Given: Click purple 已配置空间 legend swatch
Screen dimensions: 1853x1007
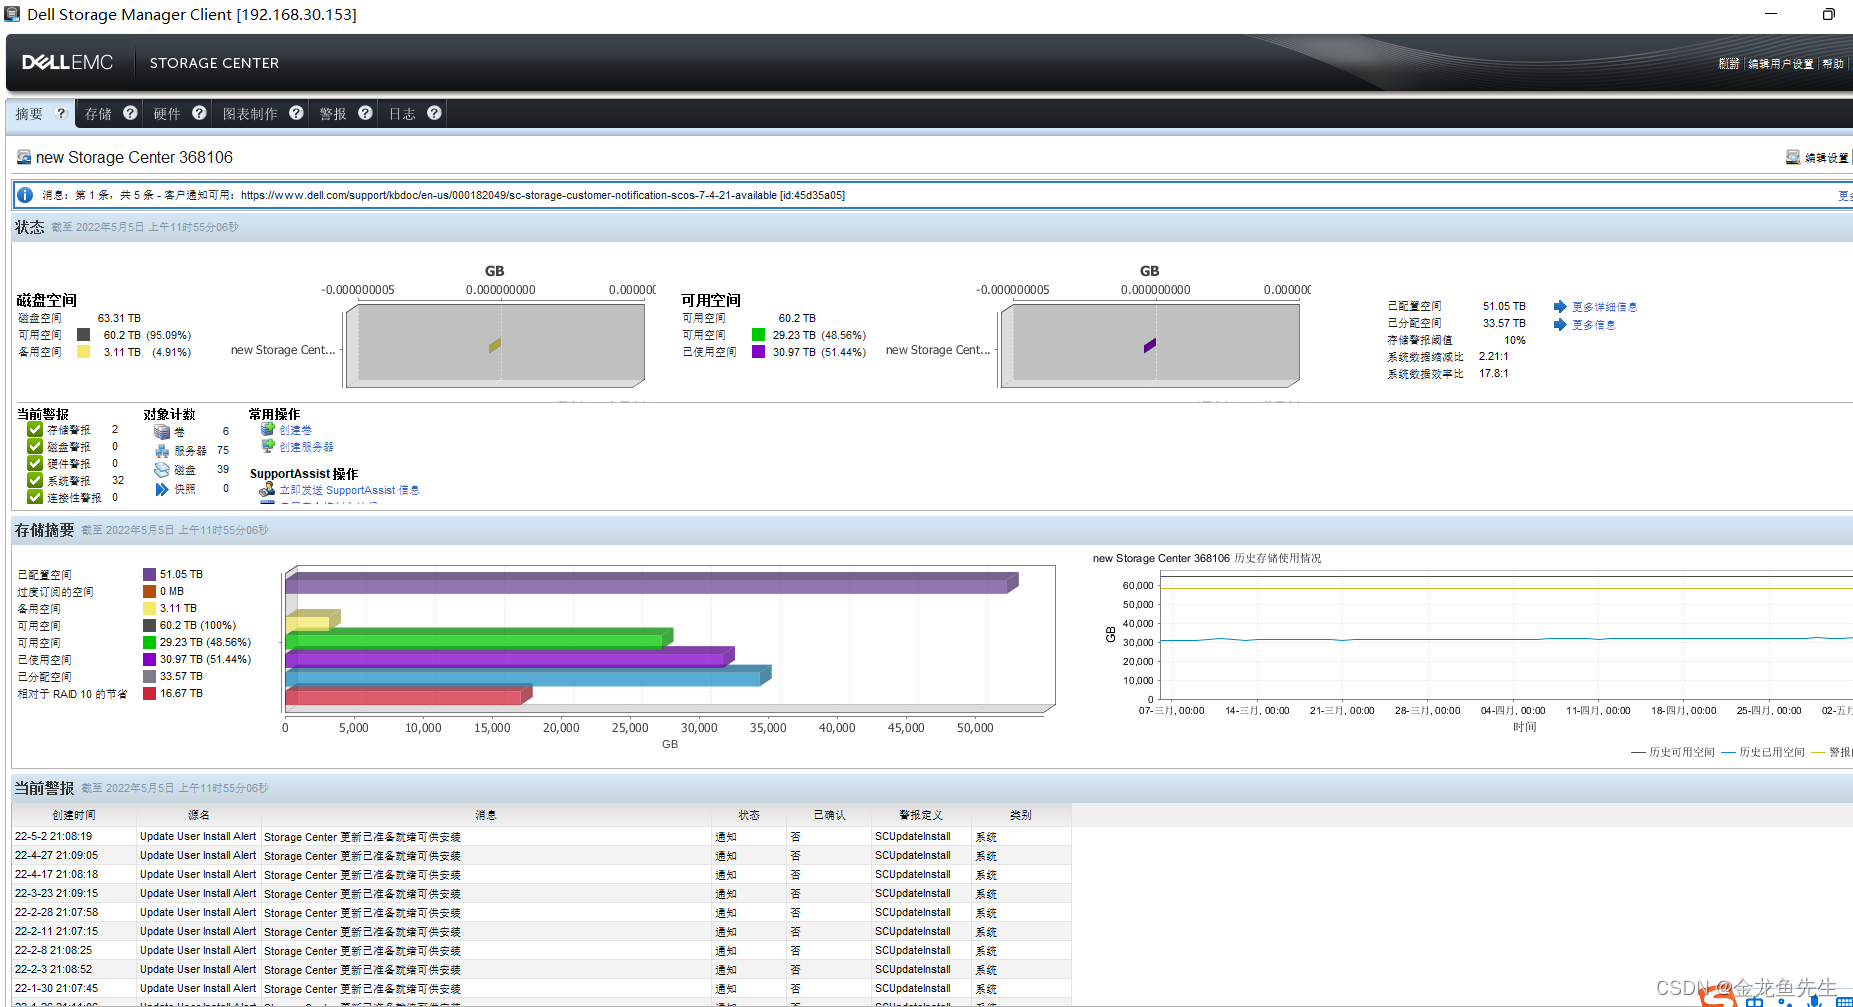Looking at the screenshot, I should (x=149, y=574).
